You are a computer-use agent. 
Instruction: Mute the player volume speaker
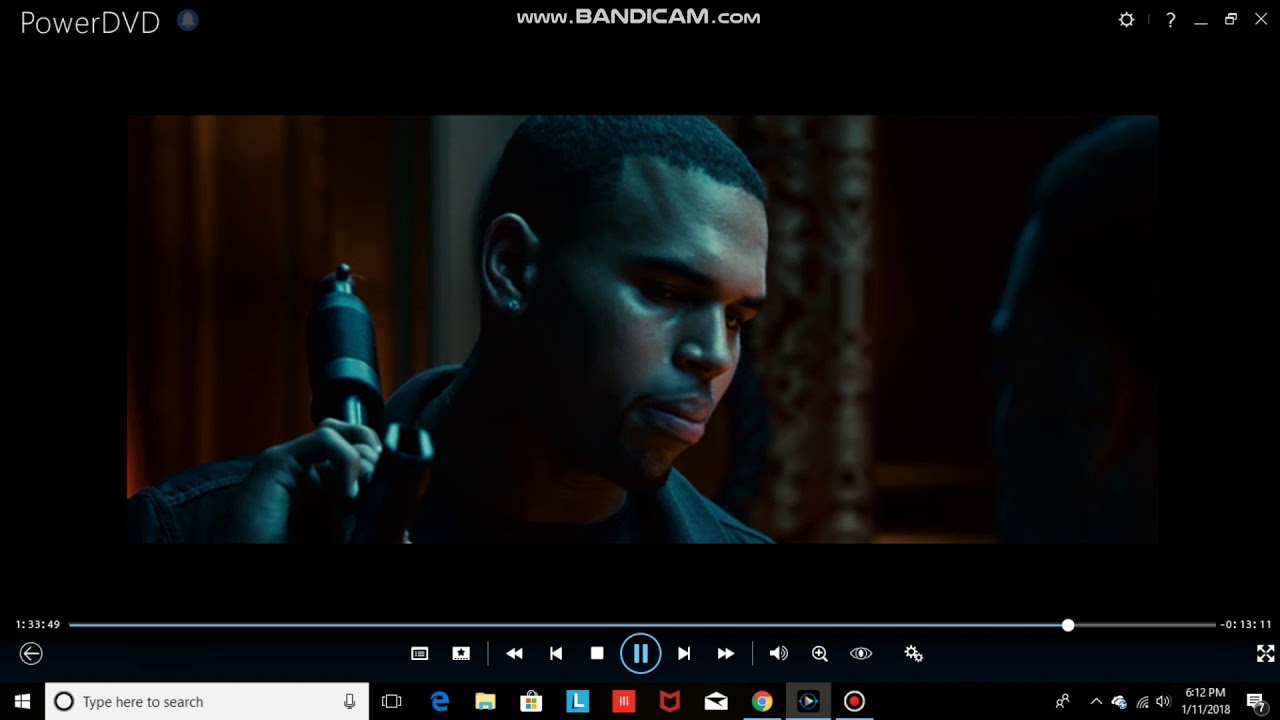coord(778,653)
